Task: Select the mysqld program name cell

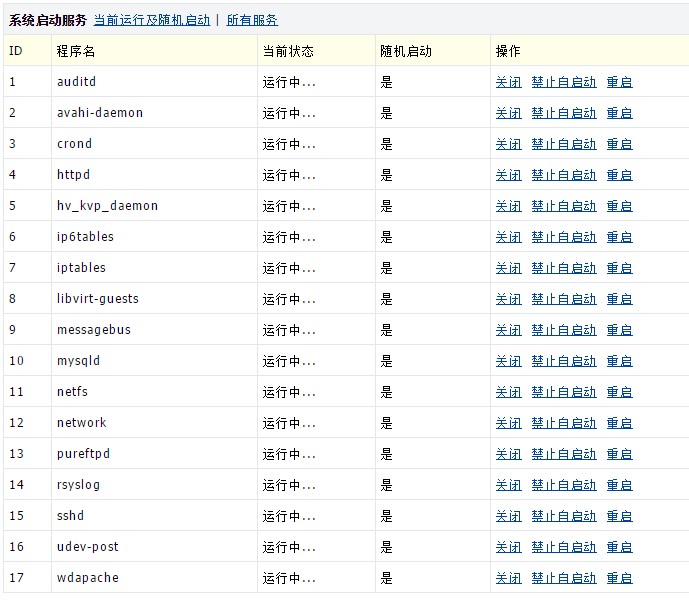Action: pyautogui.click(x=154, y=360)
